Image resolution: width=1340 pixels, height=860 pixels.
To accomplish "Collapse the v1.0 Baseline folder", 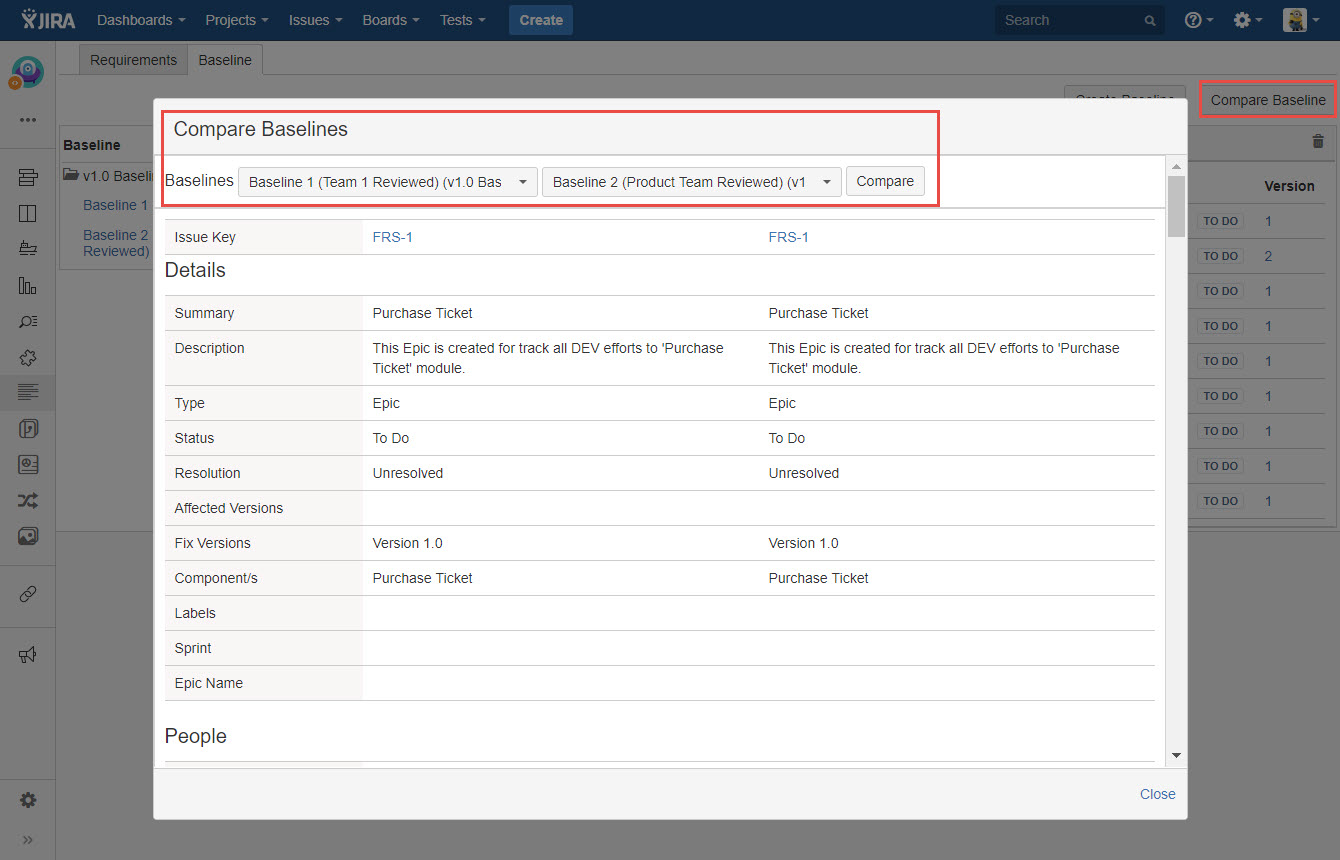I will (x=71, y=175).
